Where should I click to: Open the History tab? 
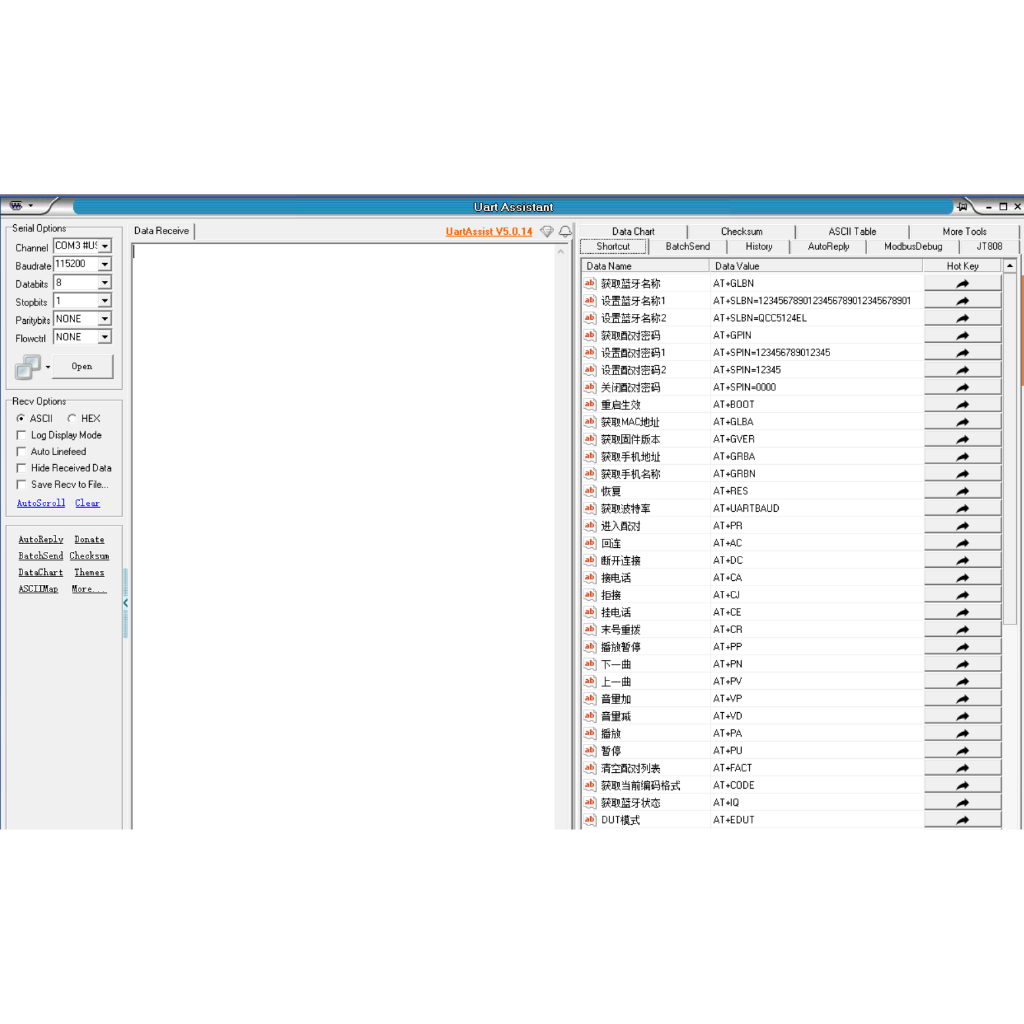pyautogui.click(x=758, y=247)
